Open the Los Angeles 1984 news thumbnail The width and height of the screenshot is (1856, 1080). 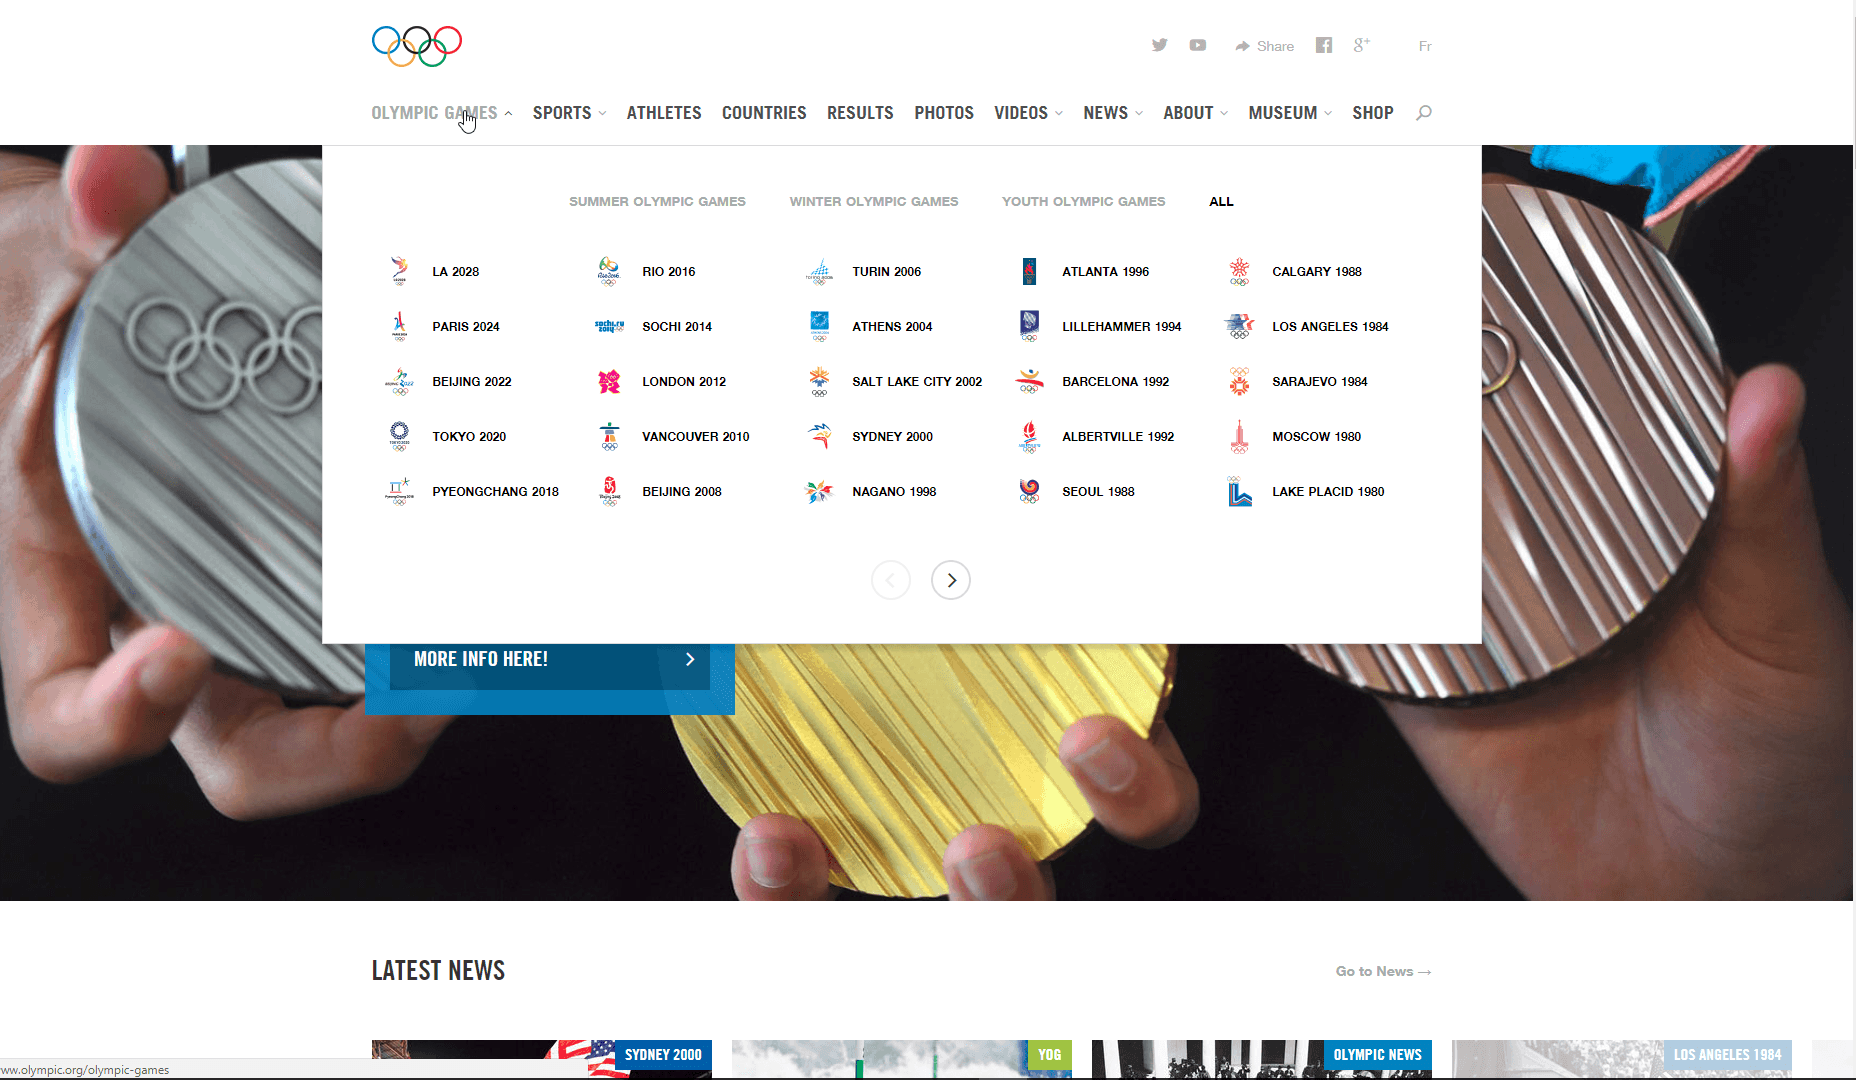point(1622,1059)
